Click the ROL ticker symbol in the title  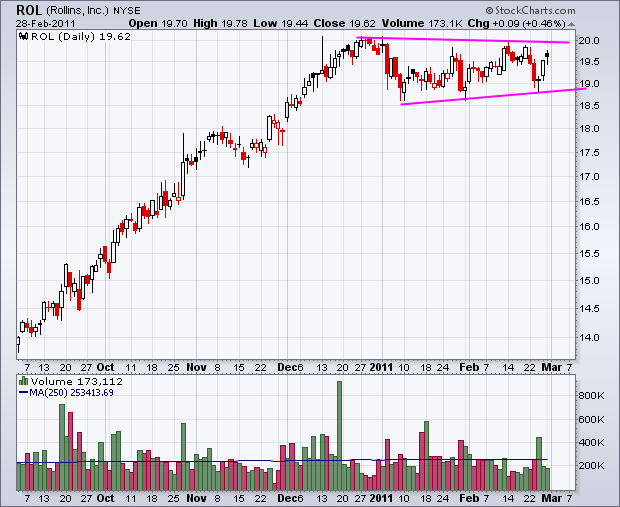[29, 10]
